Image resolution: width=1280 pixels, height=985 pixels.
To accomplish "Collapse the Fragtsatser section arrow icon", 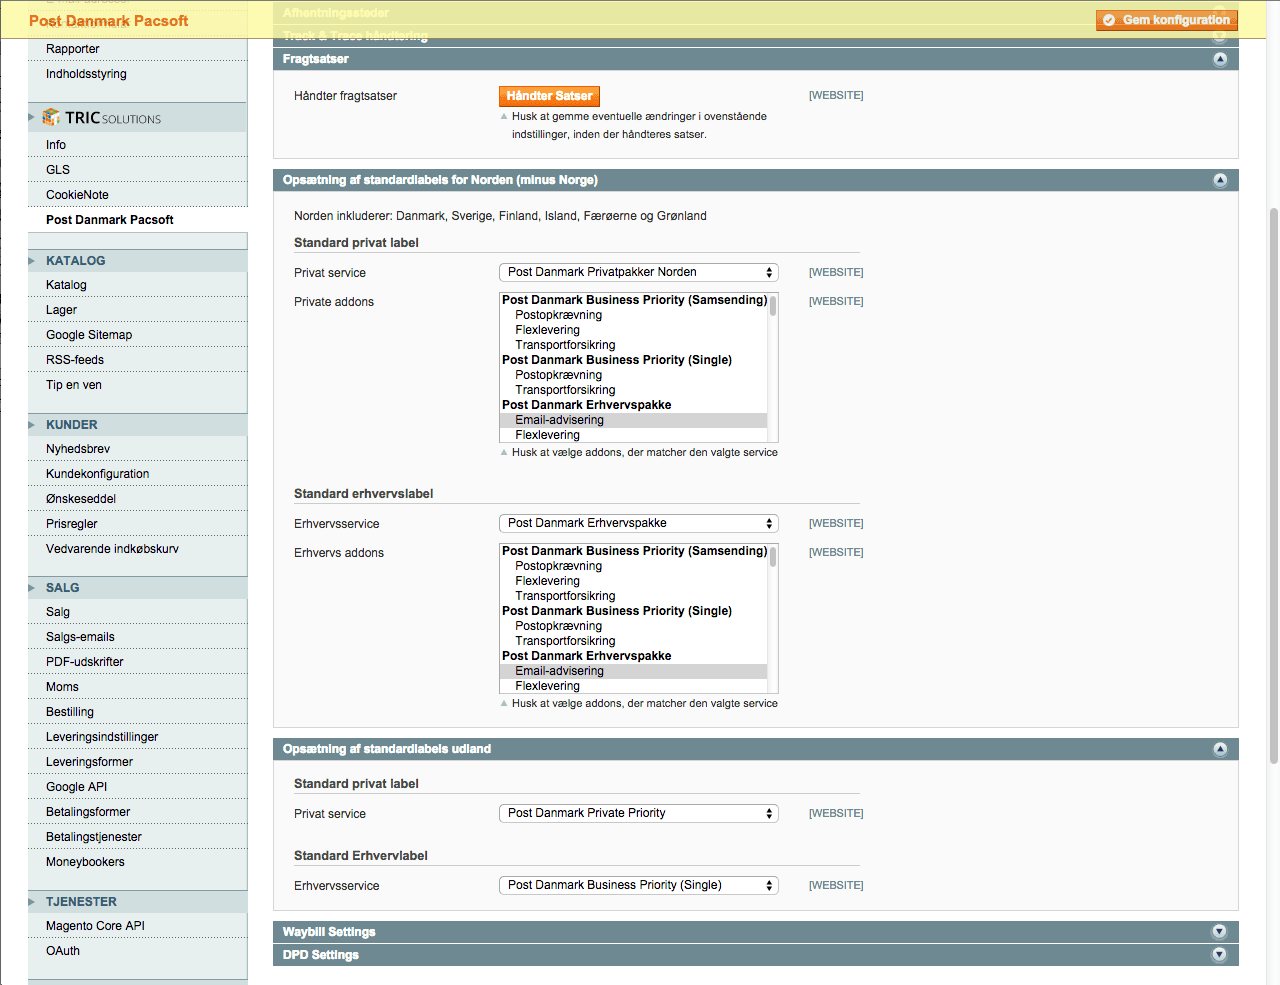I will pyautogui.click(x=1219, y=59).
